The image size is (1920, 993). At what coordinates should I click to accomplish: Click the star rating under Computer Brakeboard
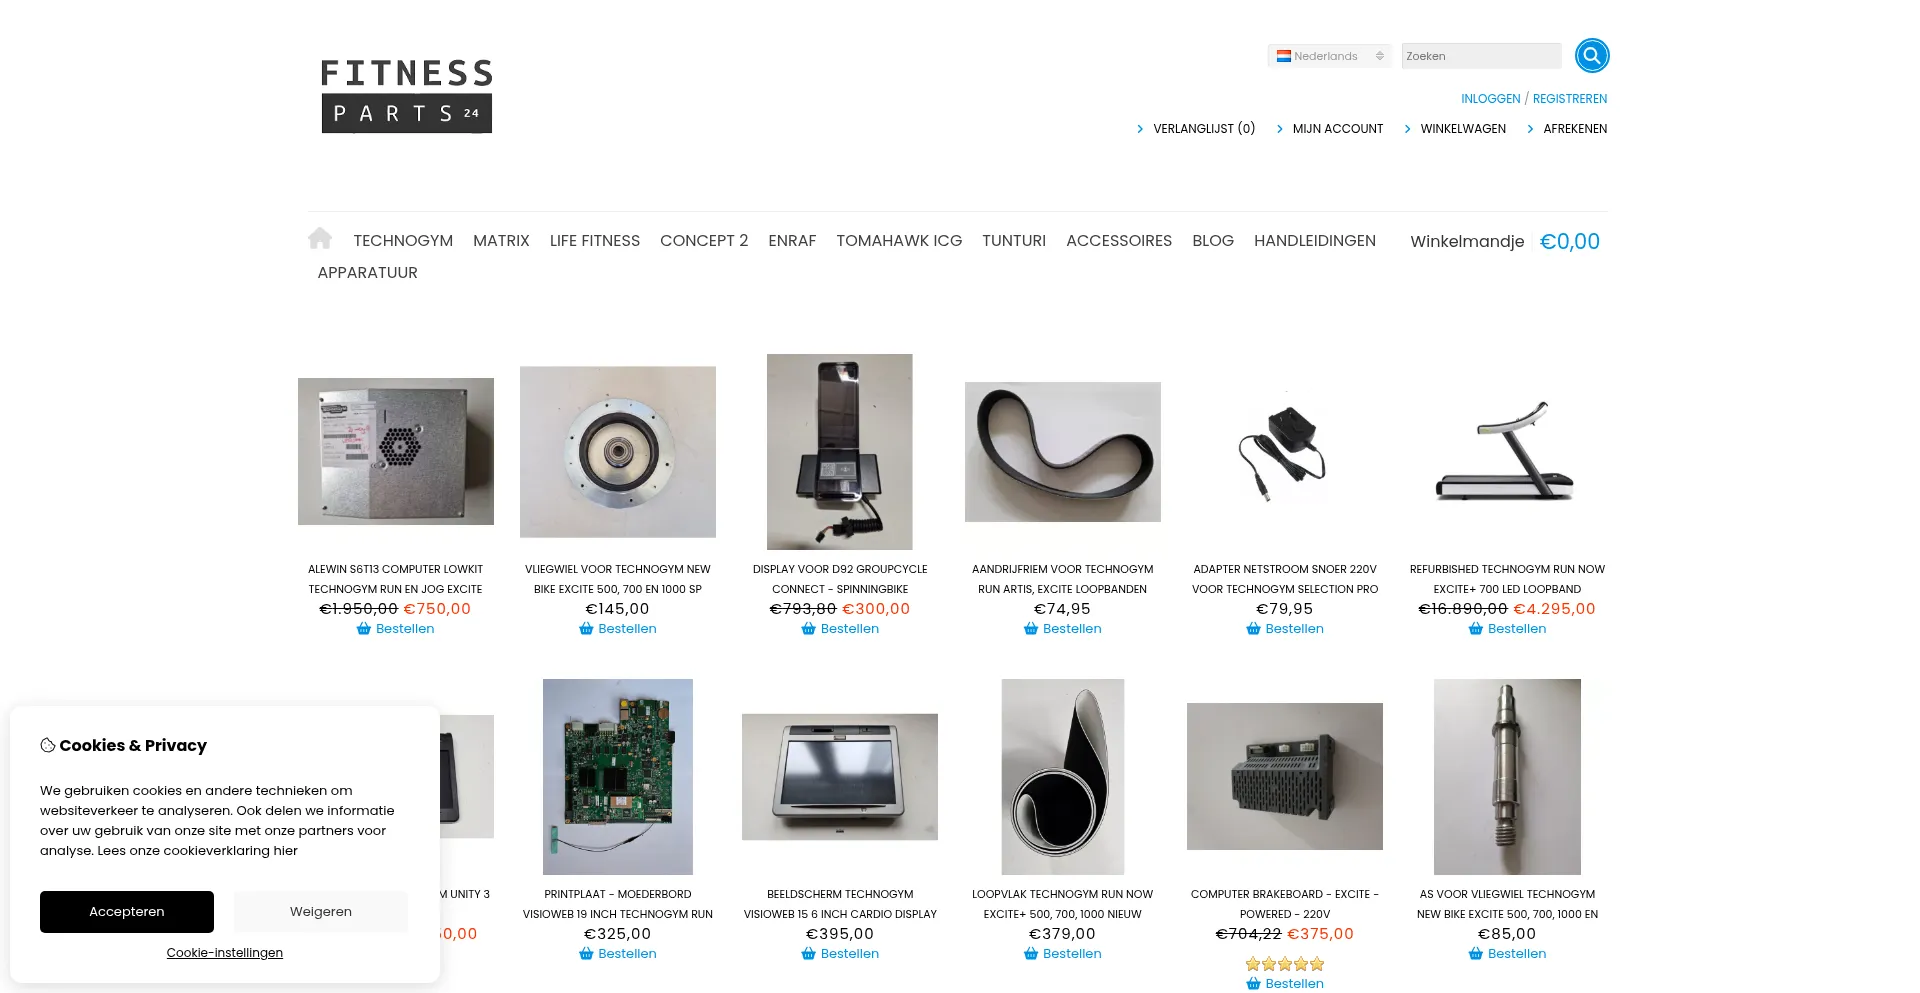pyautogui.click(x=1285, y=964)
